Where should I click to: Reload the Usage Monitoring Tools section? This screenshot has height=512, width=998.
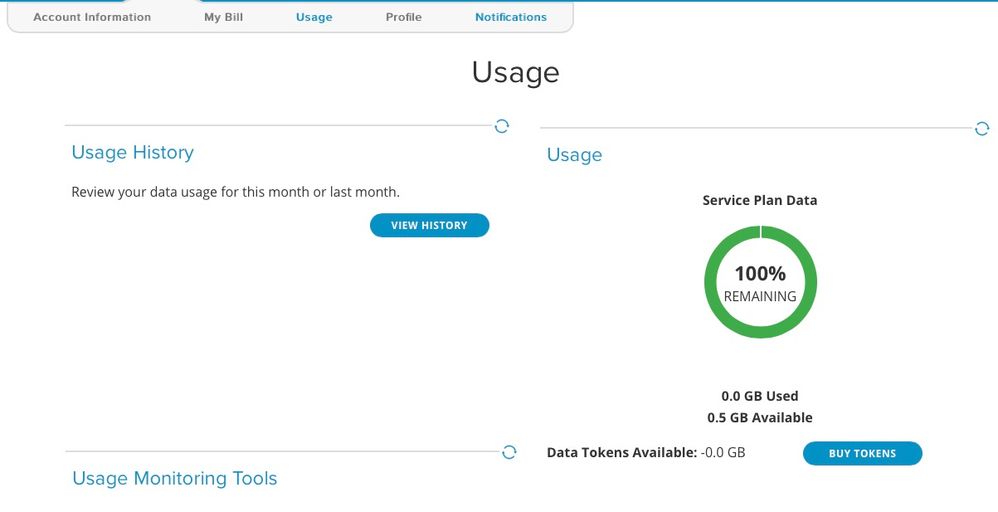pos(509,452)
